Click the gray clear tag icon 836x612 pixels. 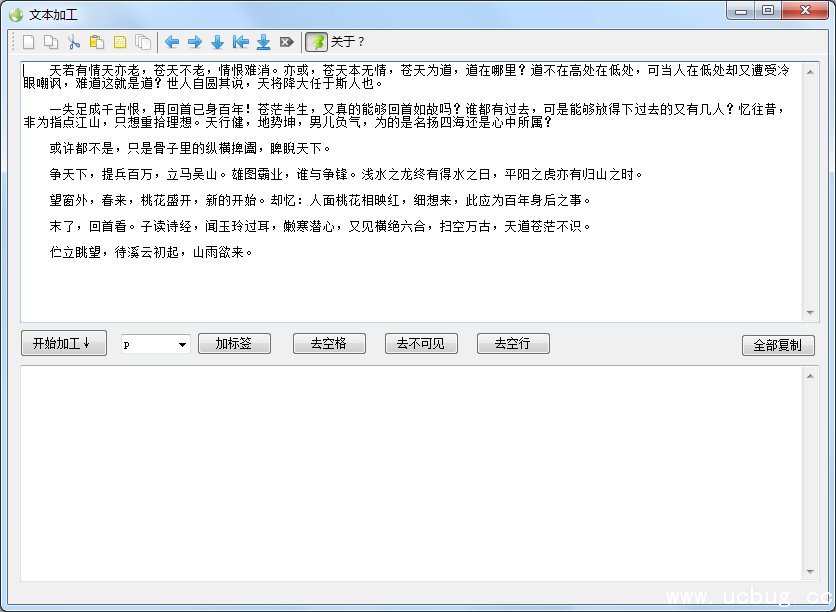[287, 42]
